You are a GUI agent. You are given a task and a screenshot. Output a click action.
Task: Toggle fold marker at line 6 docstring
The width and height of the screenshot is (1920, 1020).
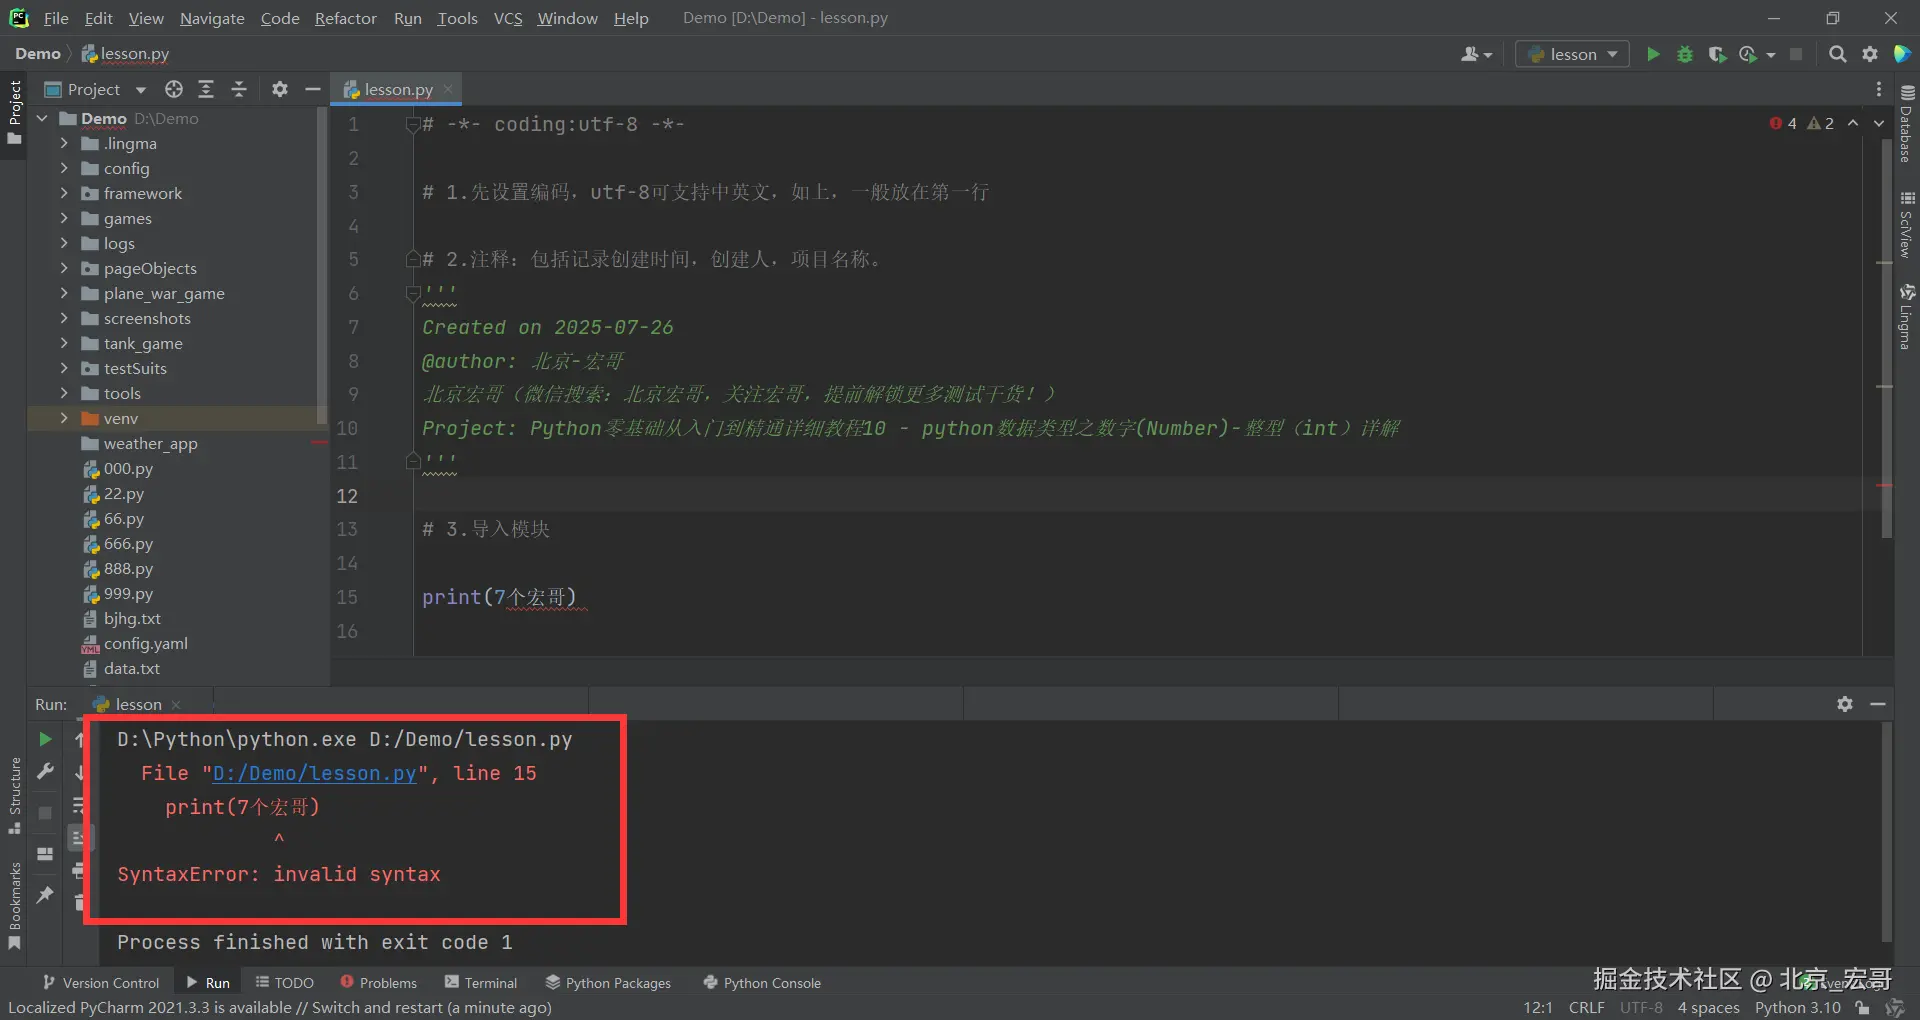(x=412, y=293)
